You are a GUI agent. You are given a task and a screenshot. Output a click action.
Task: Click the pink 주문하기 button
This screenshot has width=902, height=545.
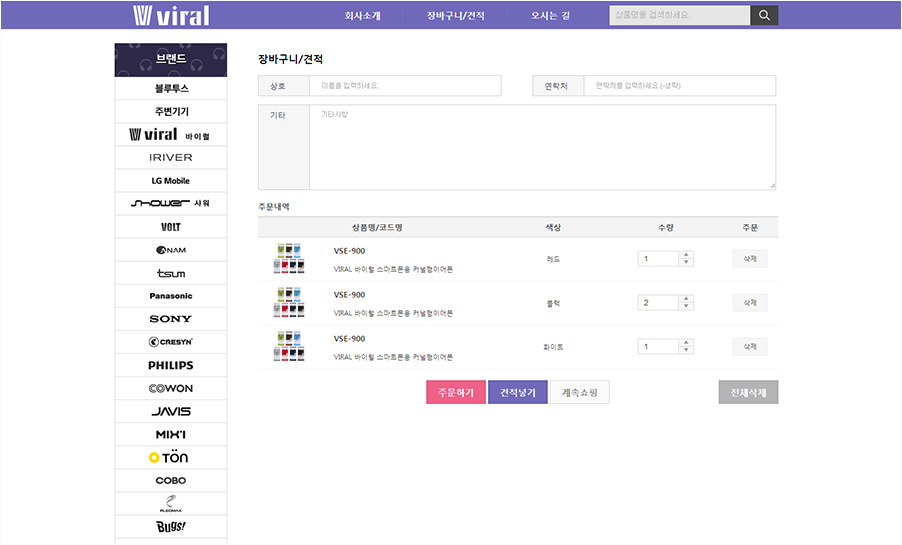pyautogui.click(x=456, y=392)
